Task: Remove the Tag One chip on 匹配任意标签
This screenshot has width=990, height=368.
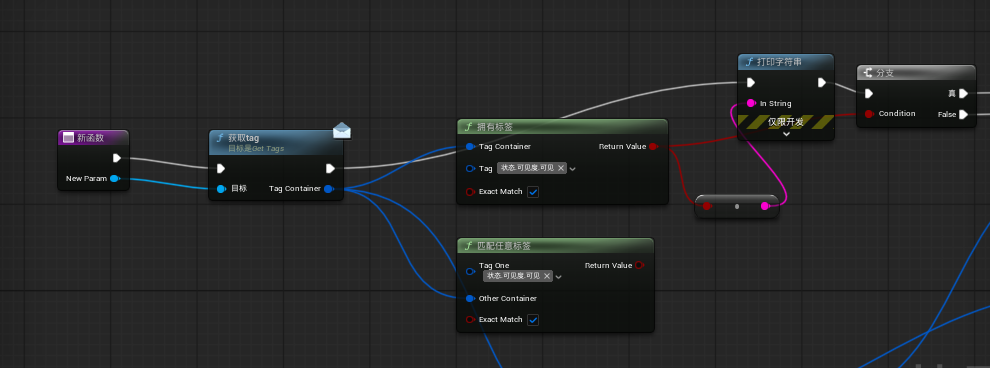Action: point(547,276)
